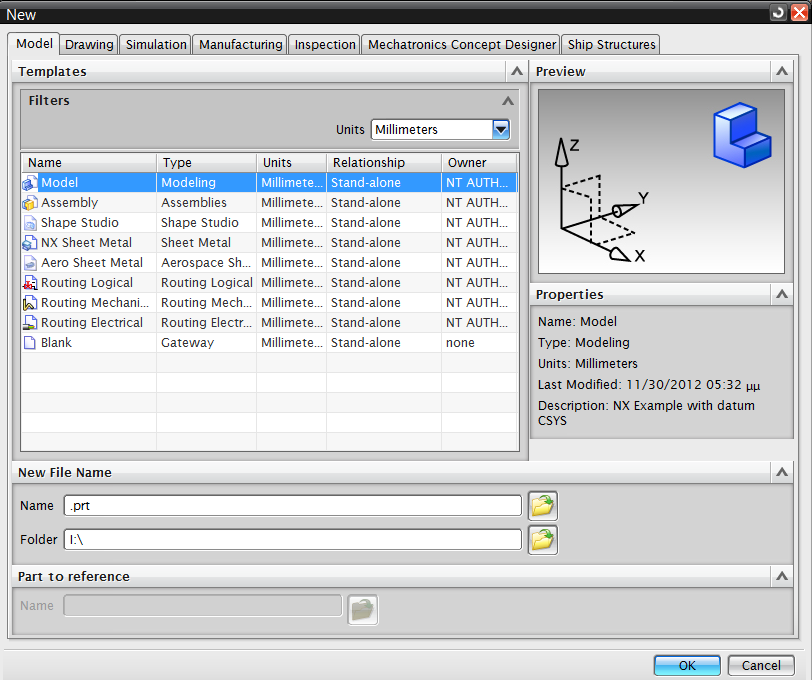Collapse the Preview section
Viewport: 812px width, 680px height.
tap(781, 71)
